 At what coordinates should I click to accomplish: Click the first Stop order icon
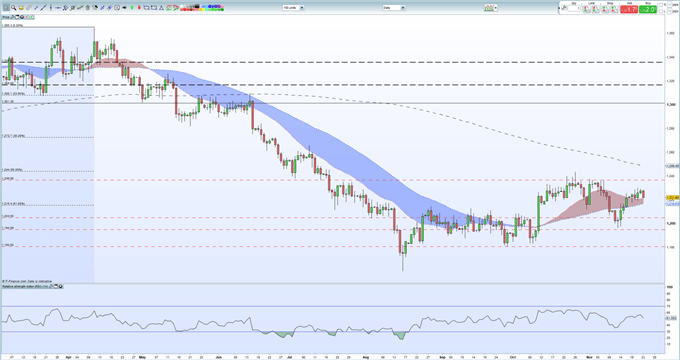605,9
